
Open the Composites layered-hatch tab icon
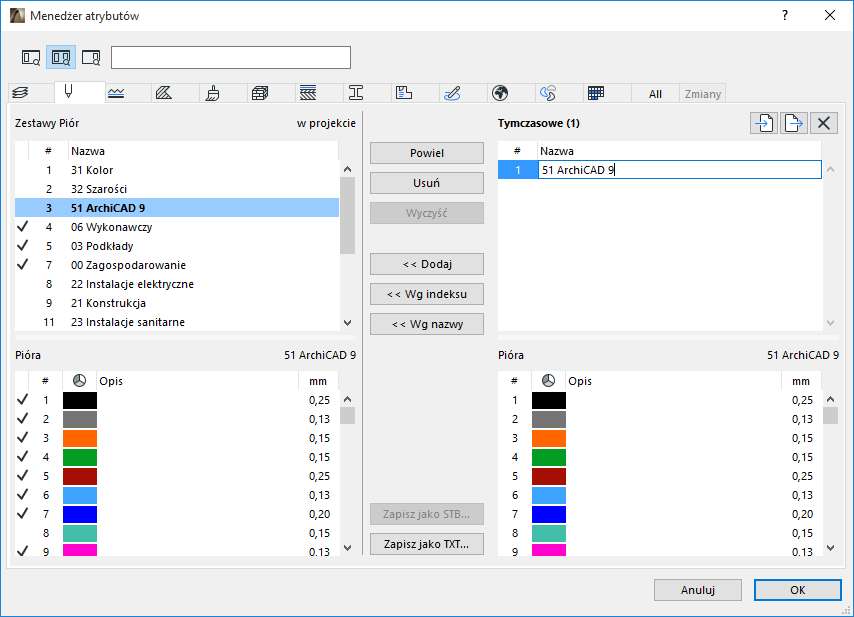click(308, 93)
